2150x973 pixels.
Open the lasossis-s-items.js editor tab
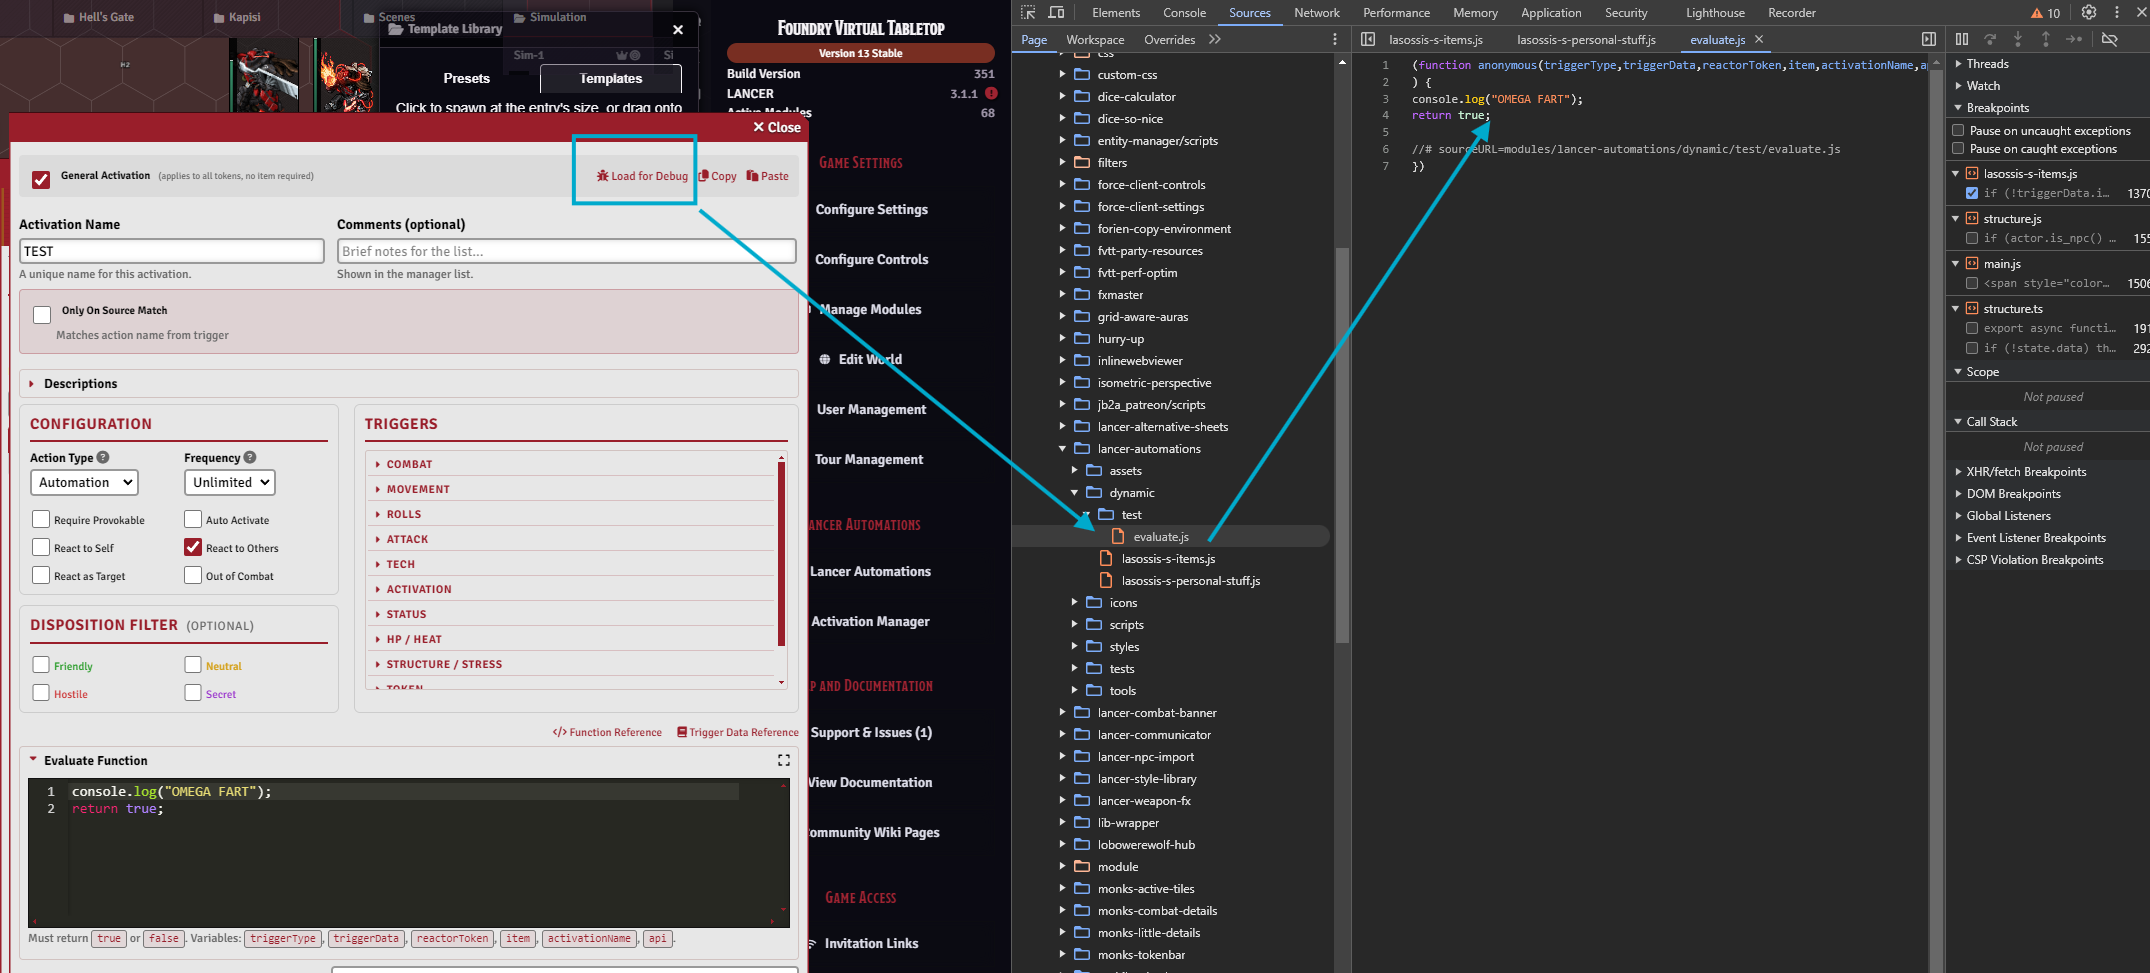click(x=1435, y=40)
